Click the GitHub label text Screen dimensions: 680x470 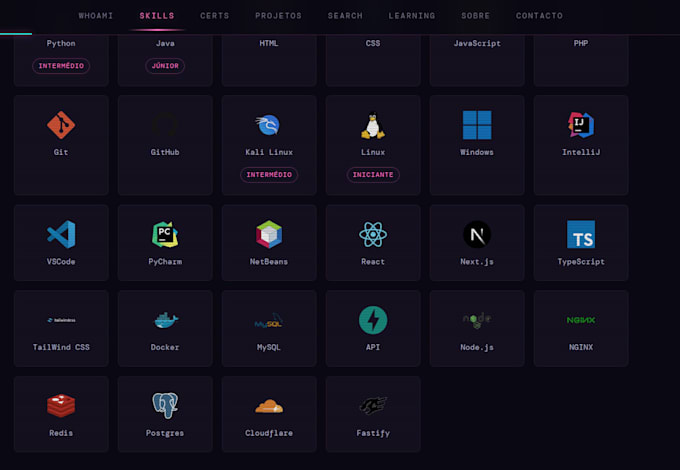pos(165,152)
